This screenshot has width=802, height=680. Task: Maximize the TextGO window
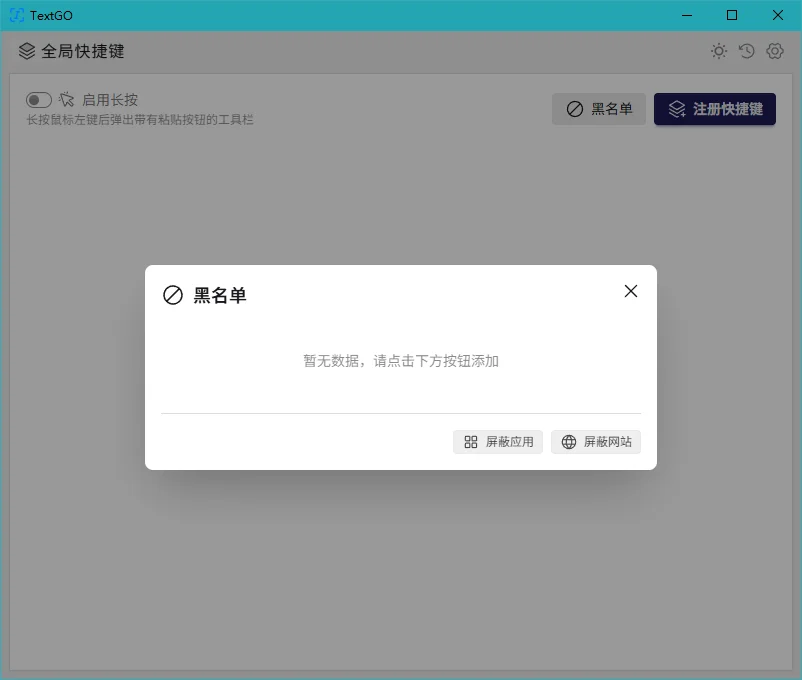coord(732,15)
